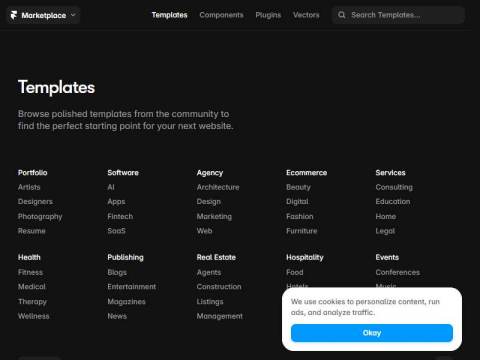Open the Ecommerce category
The image size is (480, 360).
point(306,173)
